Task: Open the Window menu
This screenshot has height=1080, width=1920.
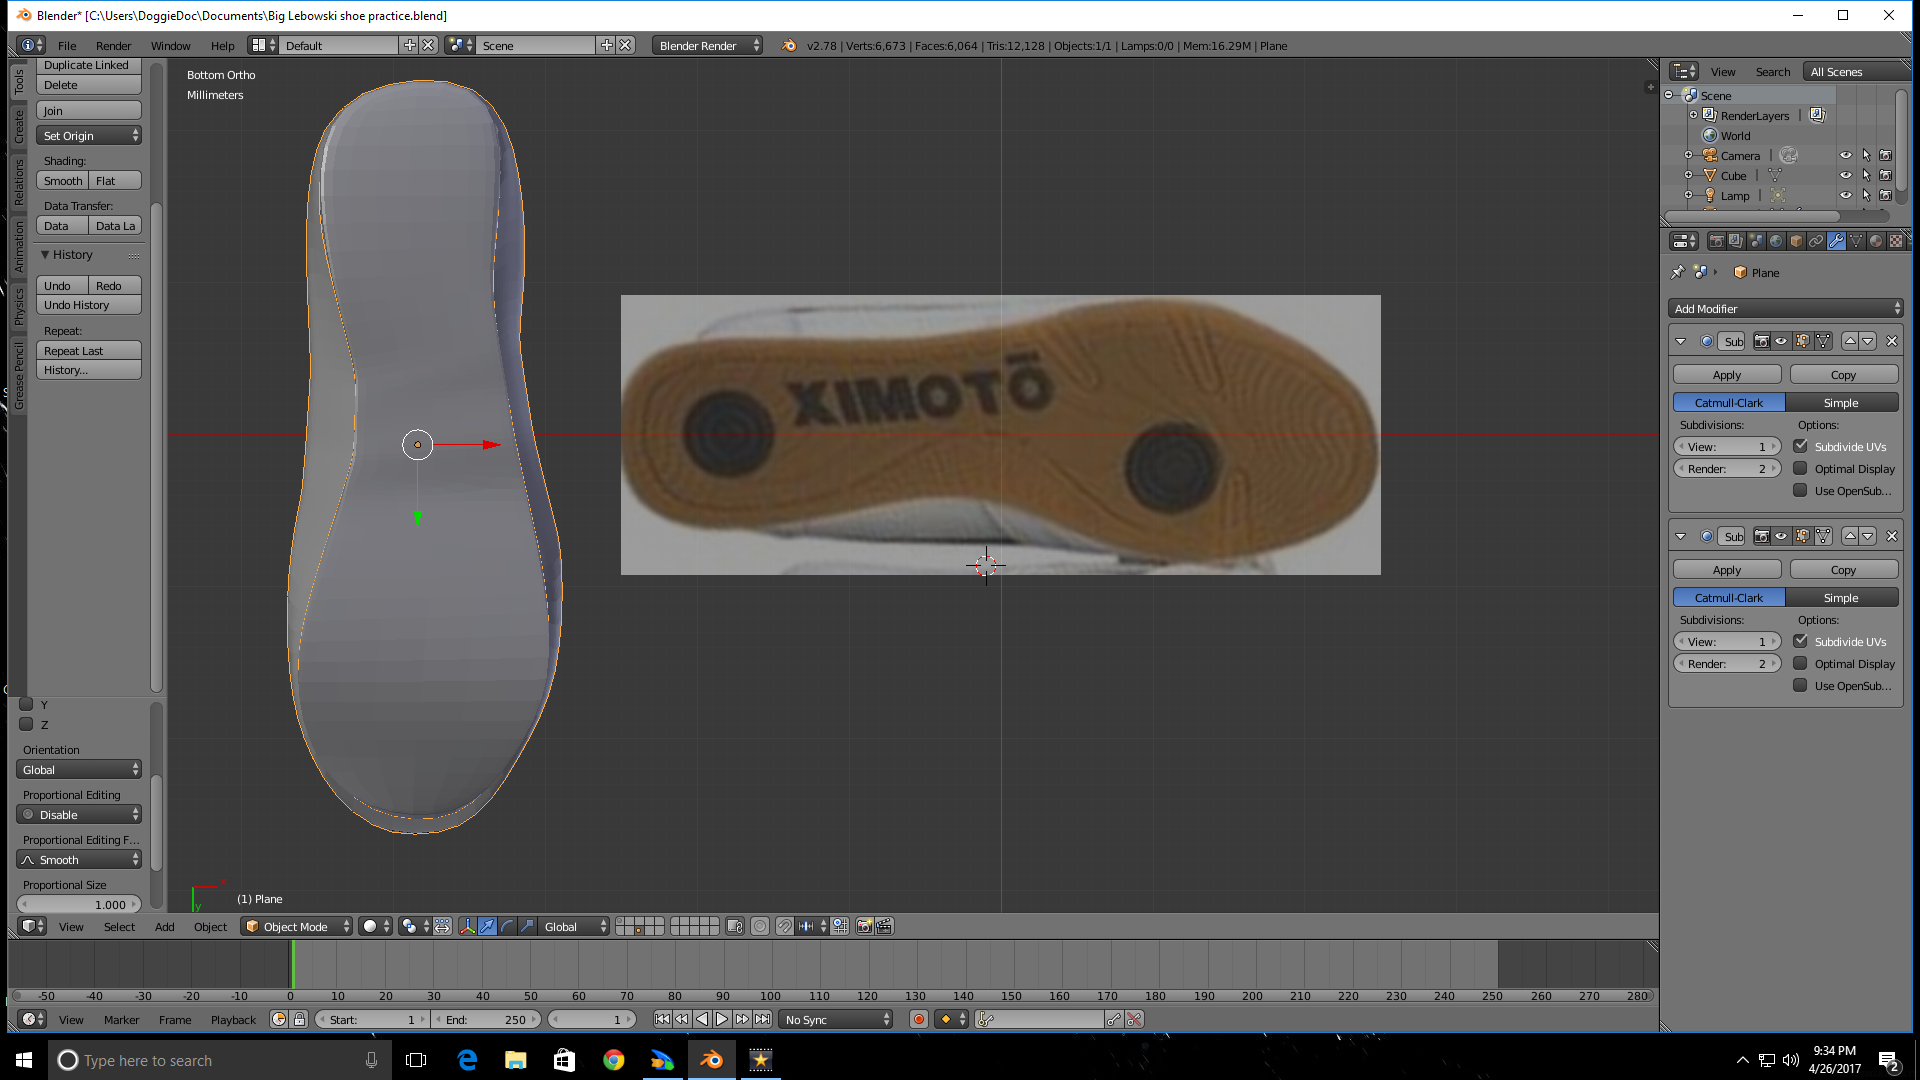Action: click(170, 46)
